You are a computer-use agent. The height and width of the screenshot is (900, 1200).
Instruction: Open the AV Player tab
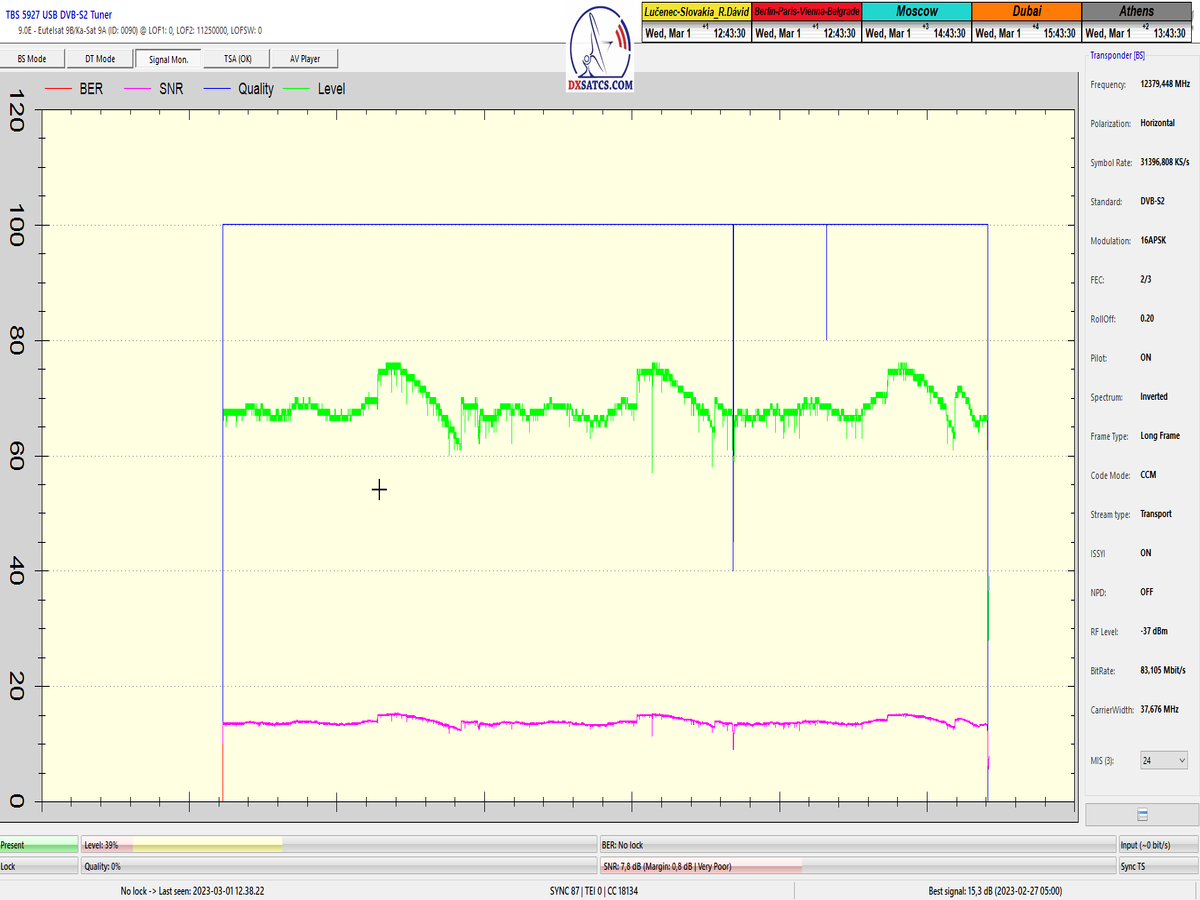tap(305, 59)
